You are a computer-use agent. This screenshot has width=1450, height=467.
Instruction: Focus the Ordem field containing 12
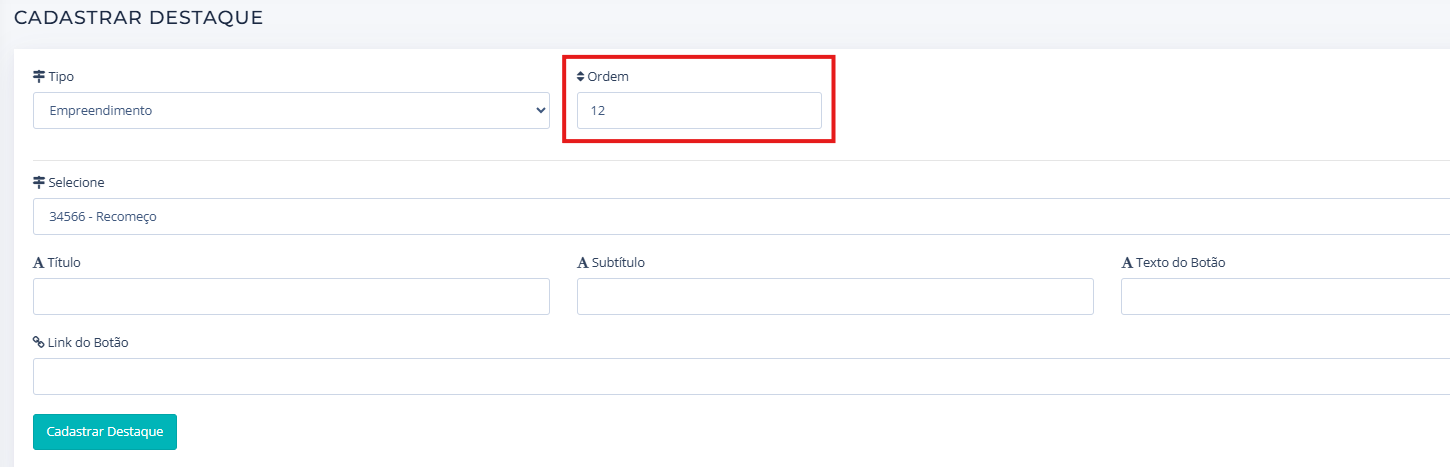699,111
